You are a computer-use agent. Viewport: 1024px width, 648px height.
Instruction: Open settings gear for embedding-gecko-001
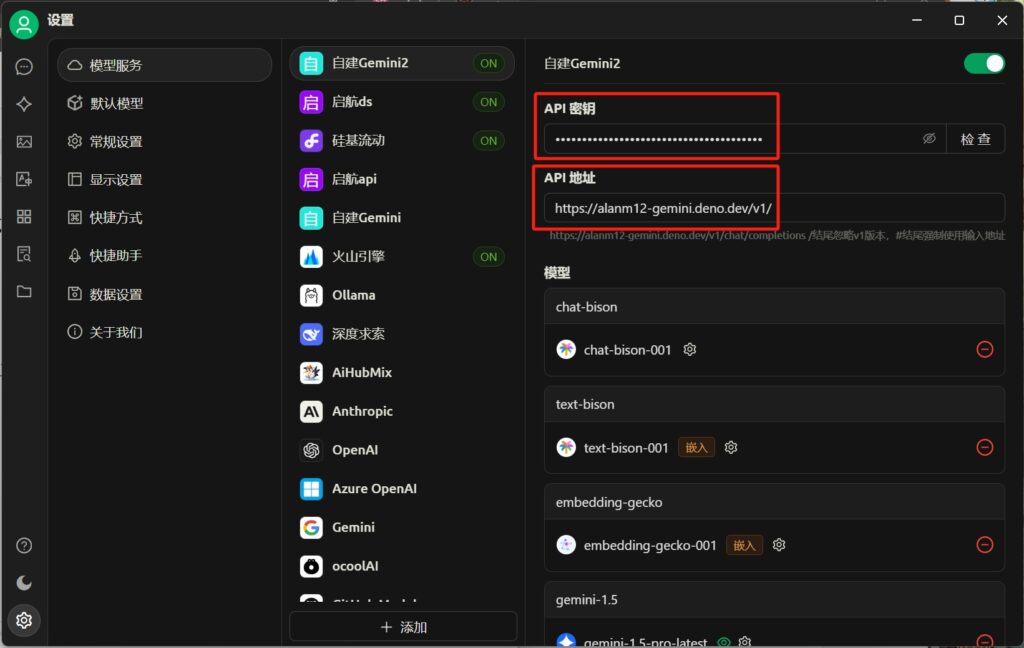779,545
